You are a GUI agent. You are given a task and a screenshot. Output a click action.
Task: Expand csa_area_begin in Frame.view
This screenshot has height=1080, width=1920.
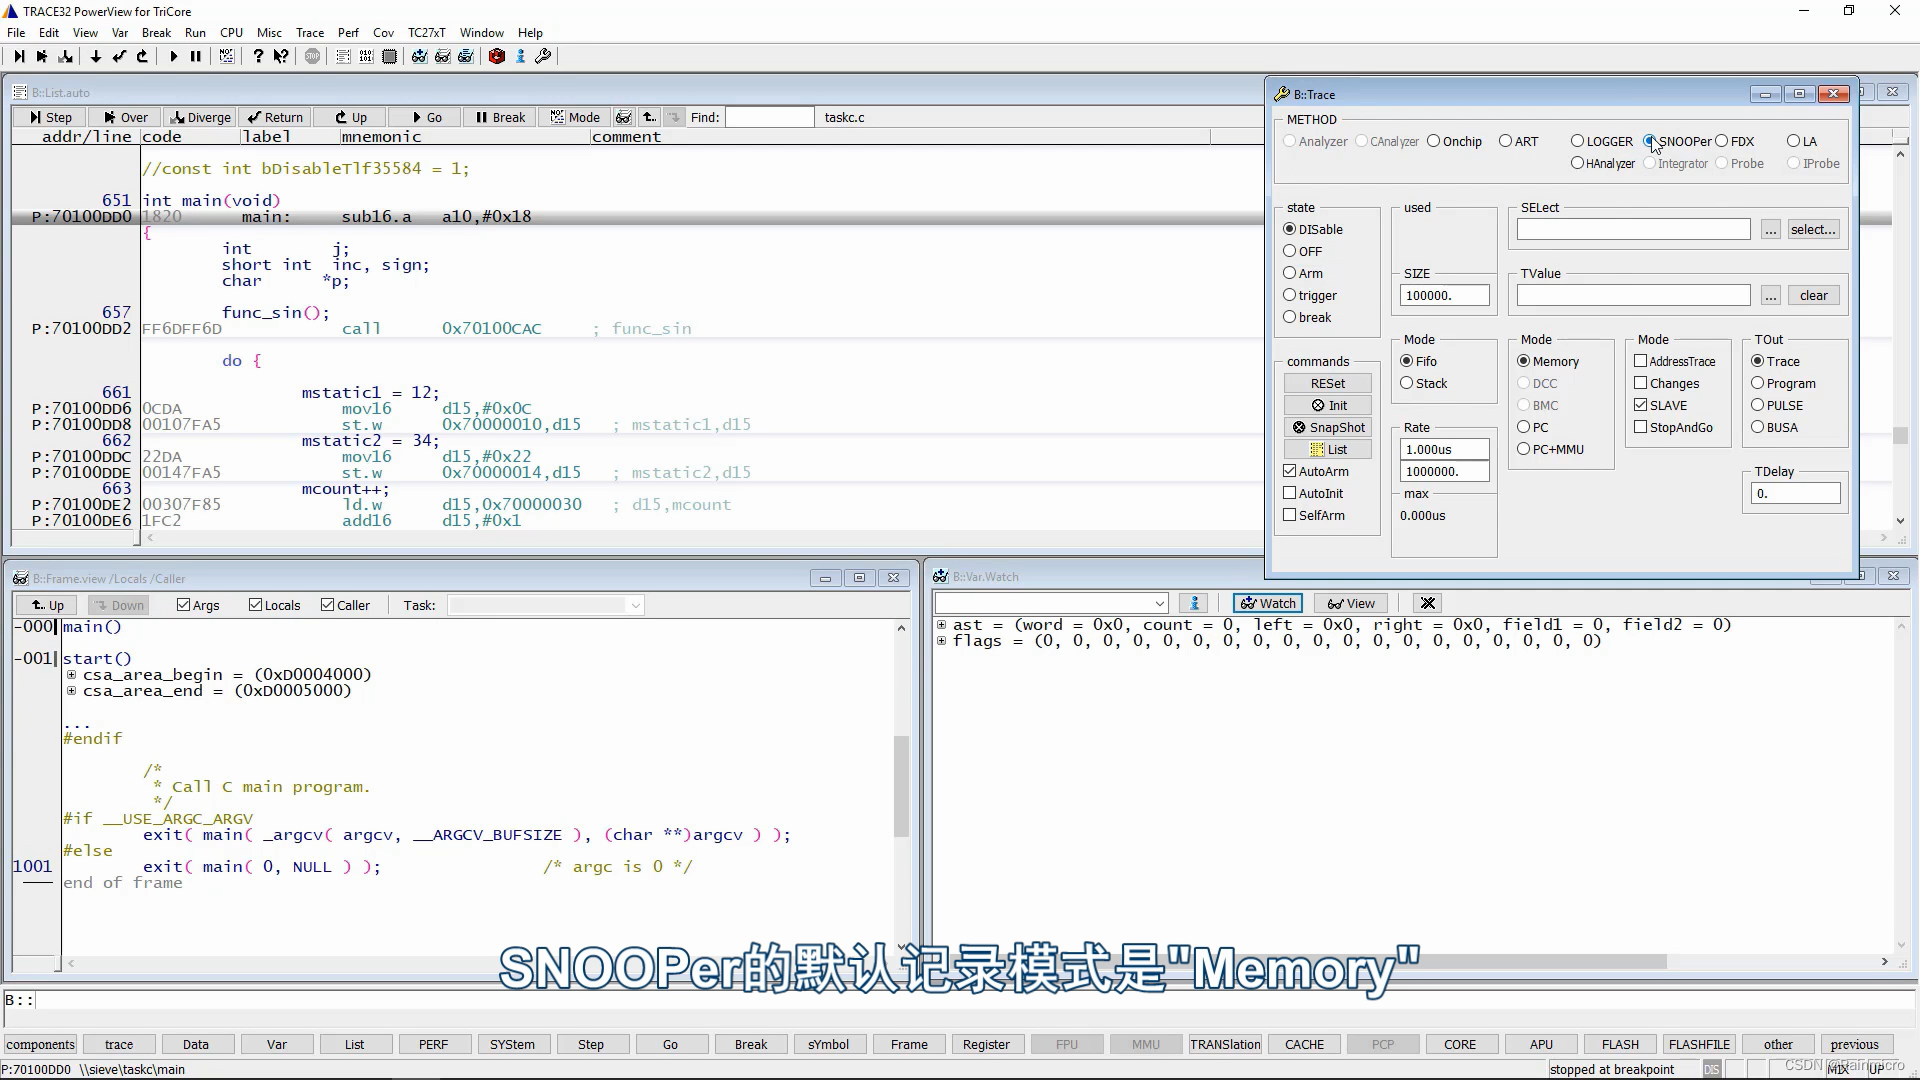tap(71, 675)
